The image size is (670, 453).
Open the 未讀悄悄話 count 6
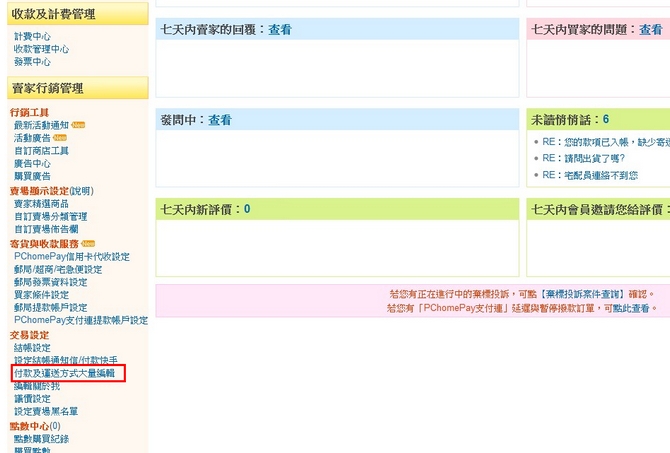[606, 120]
